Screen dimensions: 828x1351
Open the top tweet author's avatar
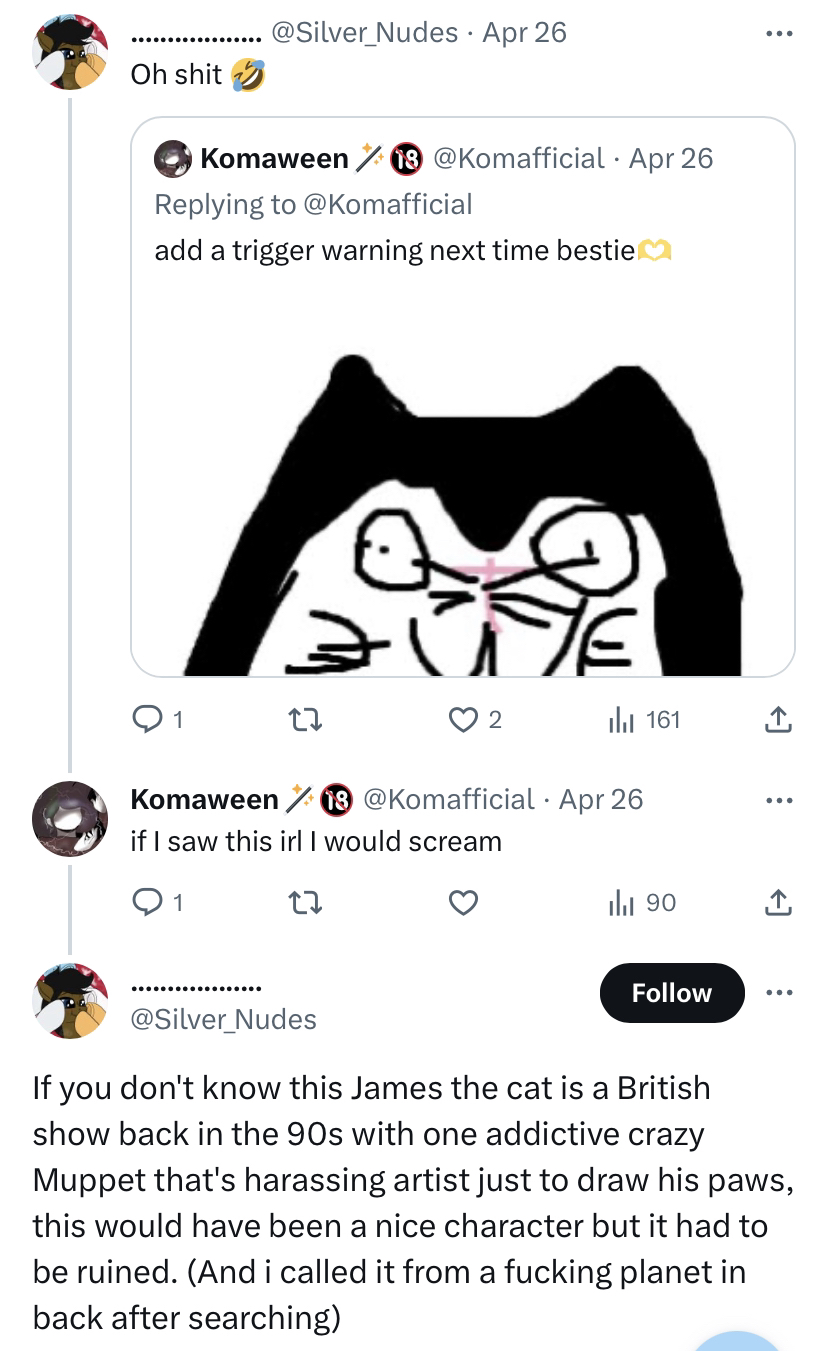click(x=69, y=53)
